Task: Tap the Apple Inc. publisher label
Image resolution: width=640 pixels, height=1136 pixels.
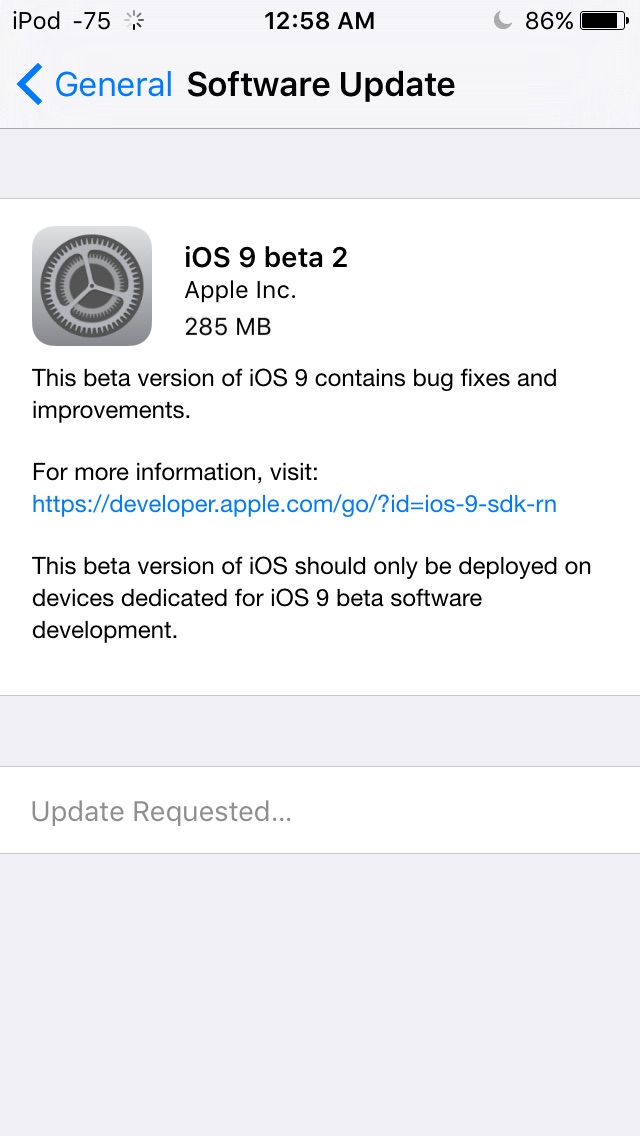Action: pos(241,291)
